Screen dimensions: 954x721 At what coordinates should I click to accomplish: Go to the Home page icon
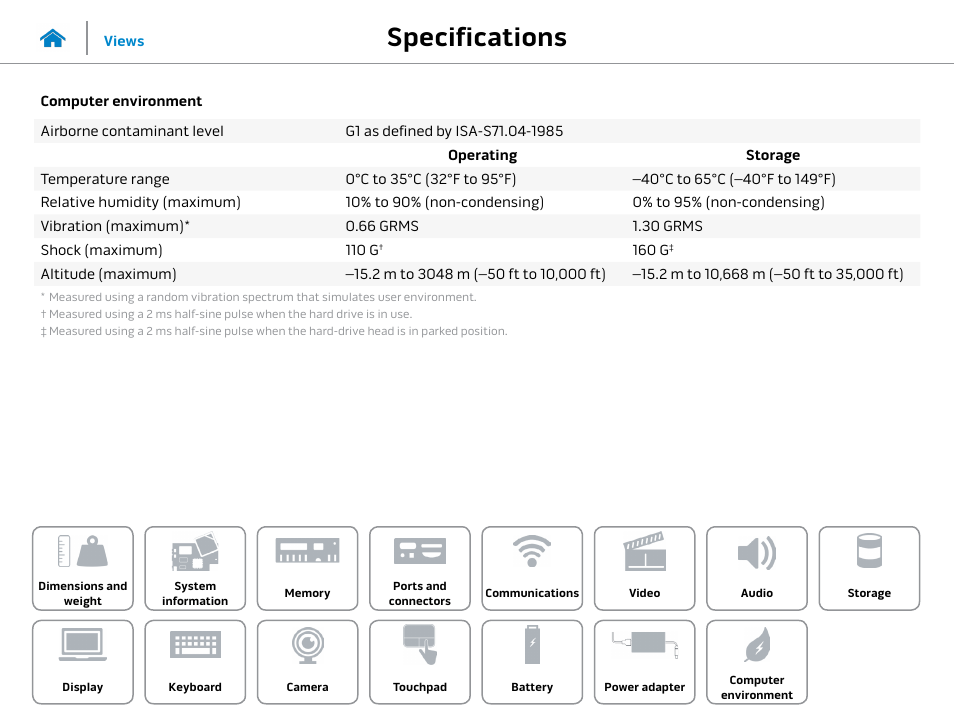pyautogui.click(x=53, y=39)
